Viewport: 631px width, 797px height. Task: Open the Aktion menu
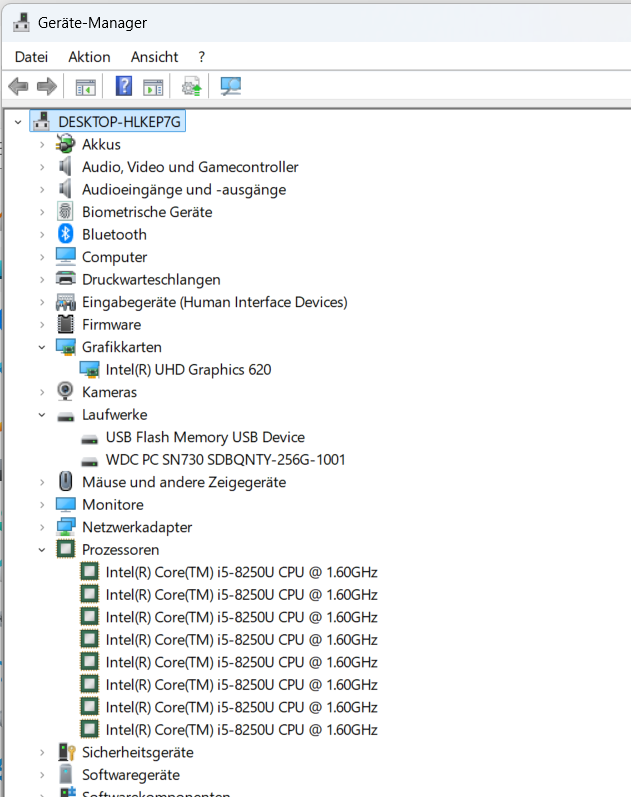[x=89, y=56]
